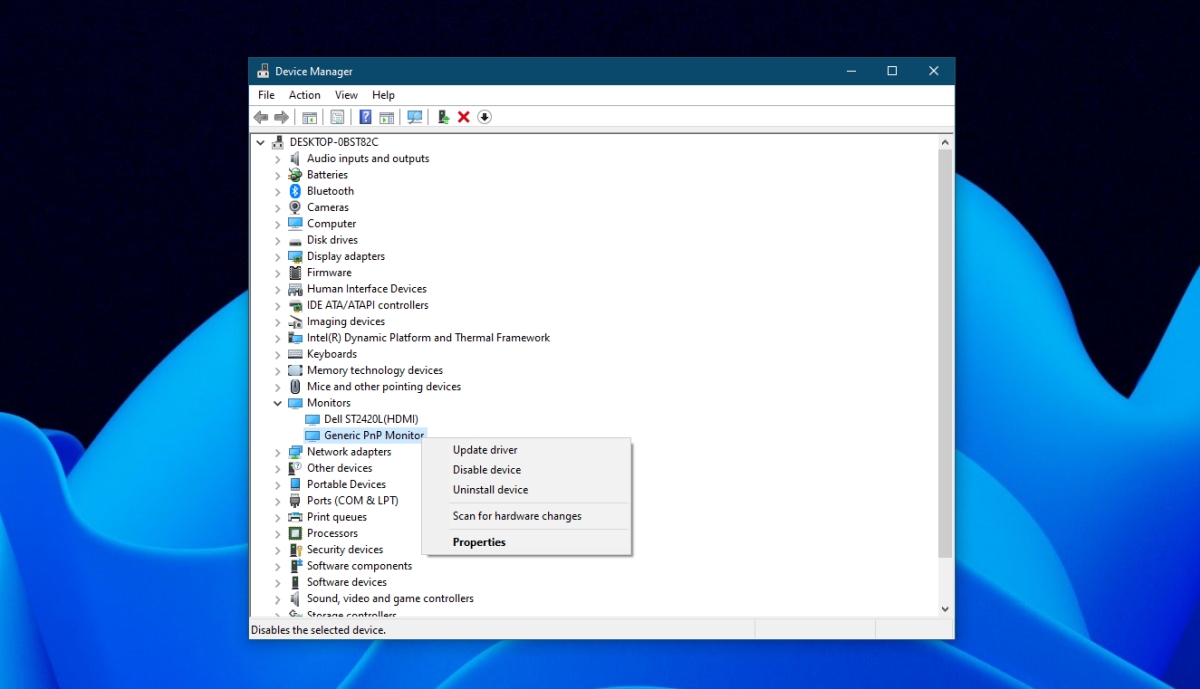This screenshot has height=689, width=1200.
Task: Click the red X uninstall device icon
Action: click(x=464, y=117)
